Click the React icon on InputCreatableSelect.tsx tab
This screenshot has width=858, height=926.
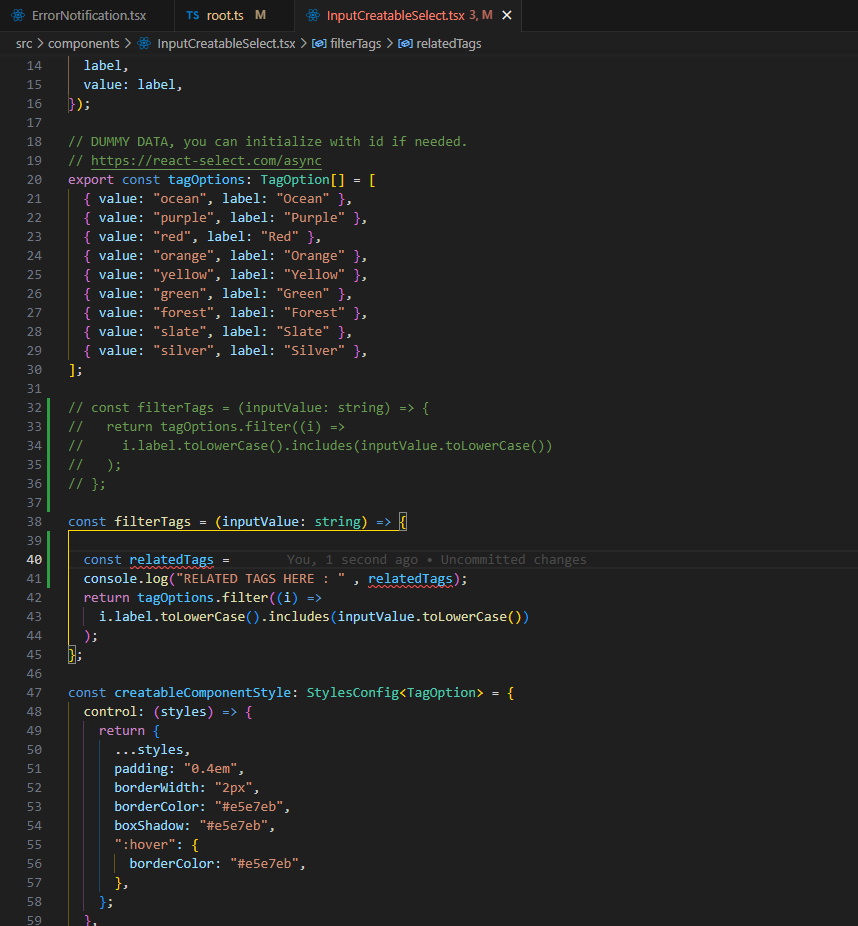coord(313,15)
